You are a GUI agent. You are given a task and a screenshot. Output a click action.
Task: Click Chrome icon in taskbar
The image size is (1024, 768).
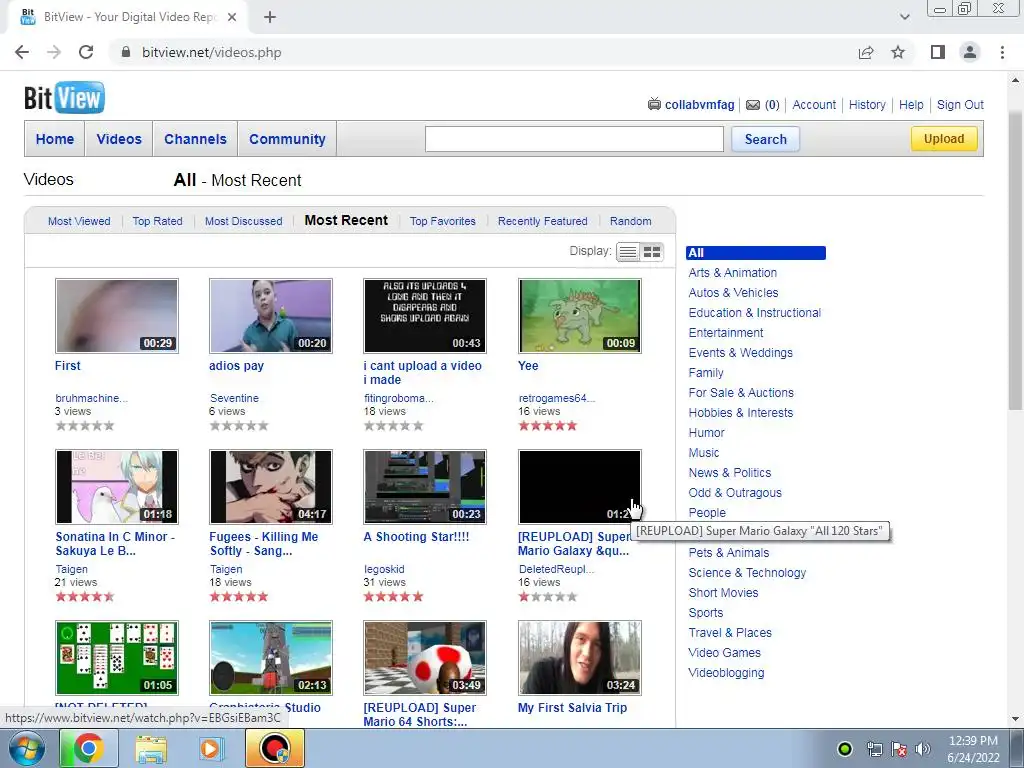(88, 748)
